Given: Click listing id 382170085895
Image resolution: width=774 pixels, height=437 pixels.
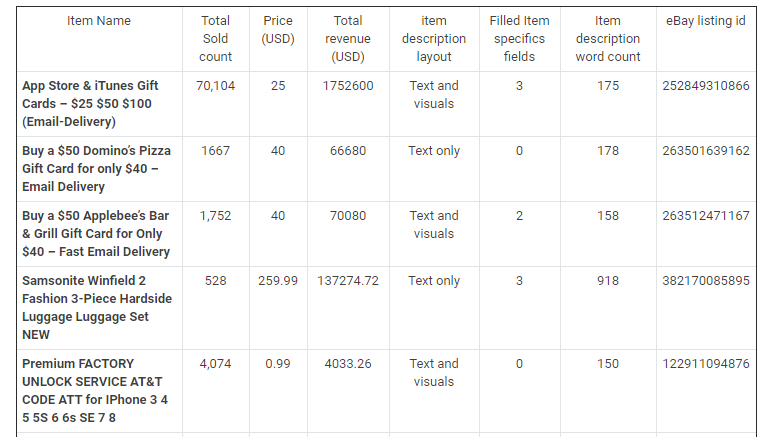Looking at the screenshot, I should coord(706,280).
